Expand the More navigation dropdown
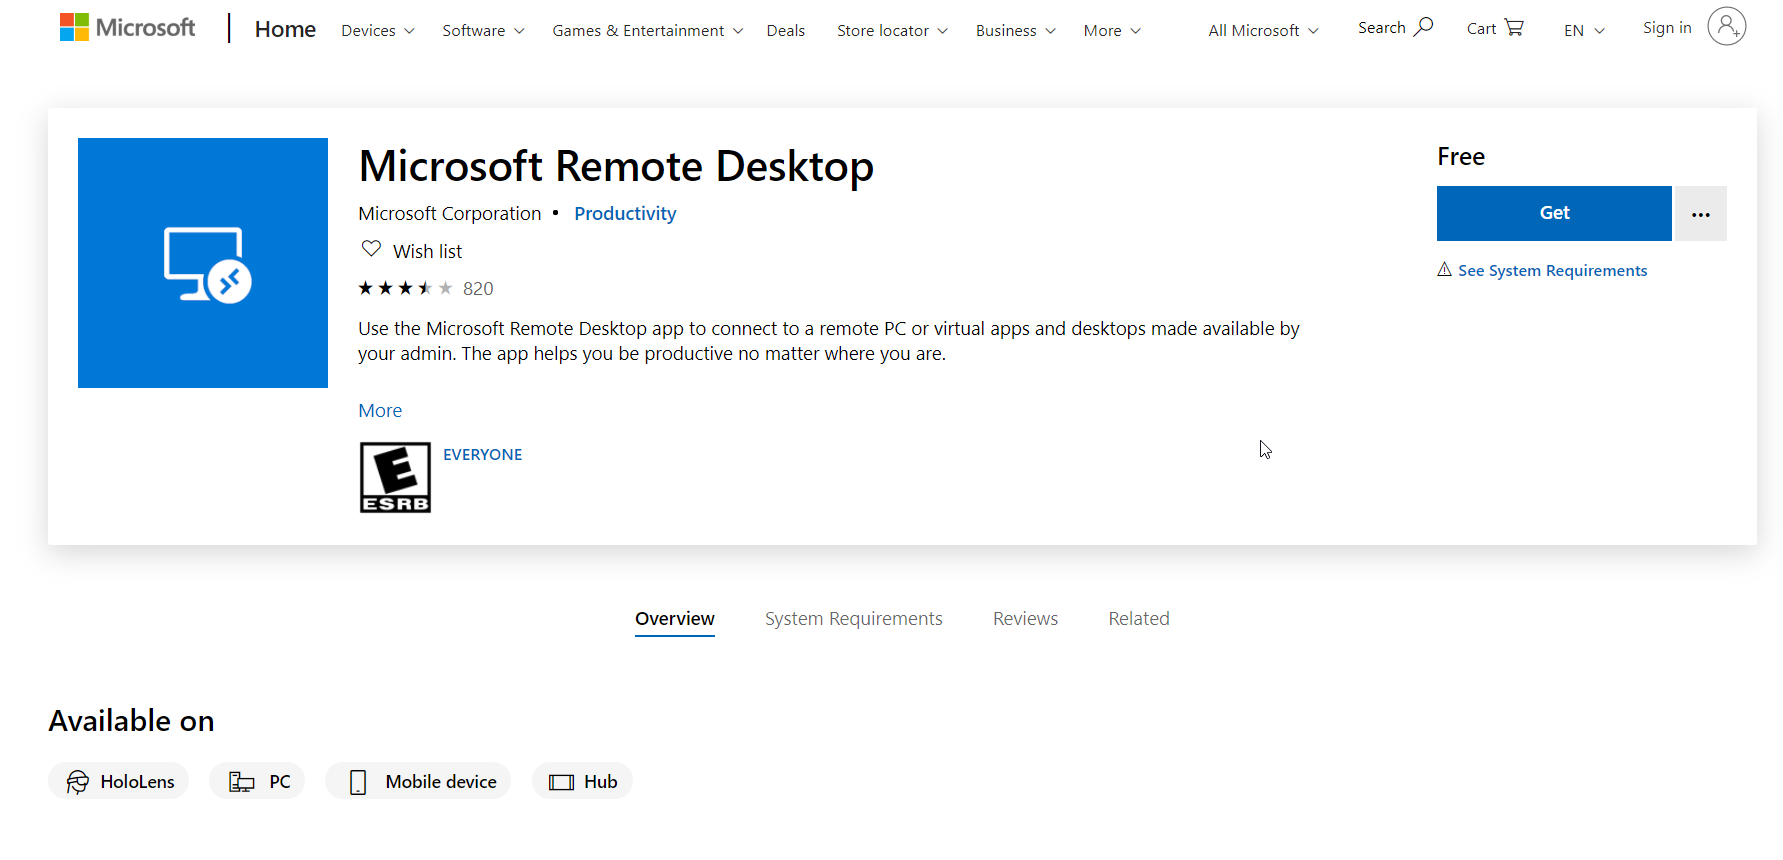 pos(1112,31)
